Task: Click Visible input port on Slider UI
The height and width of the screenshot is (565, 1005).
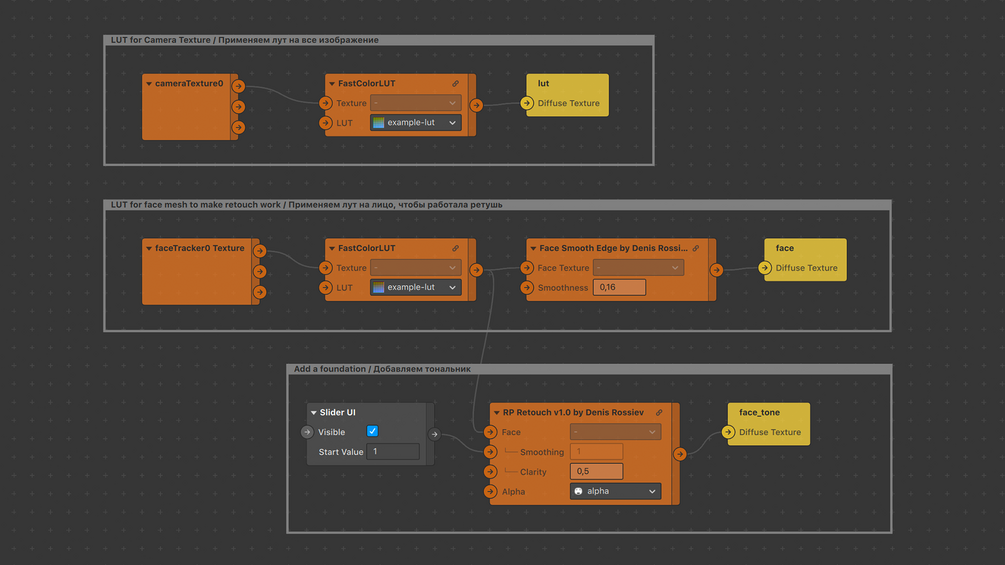Action: point(307,432)
